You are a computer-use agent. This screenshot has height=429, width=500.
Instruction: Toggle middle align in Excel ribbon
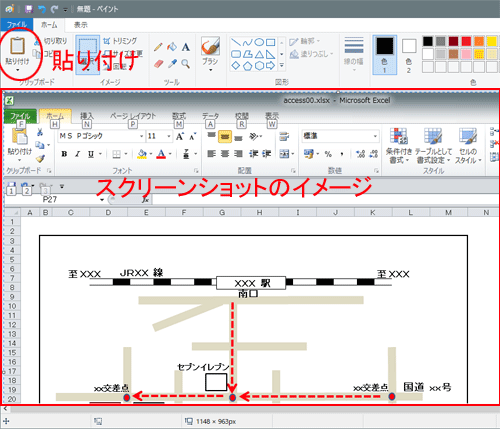225,136
